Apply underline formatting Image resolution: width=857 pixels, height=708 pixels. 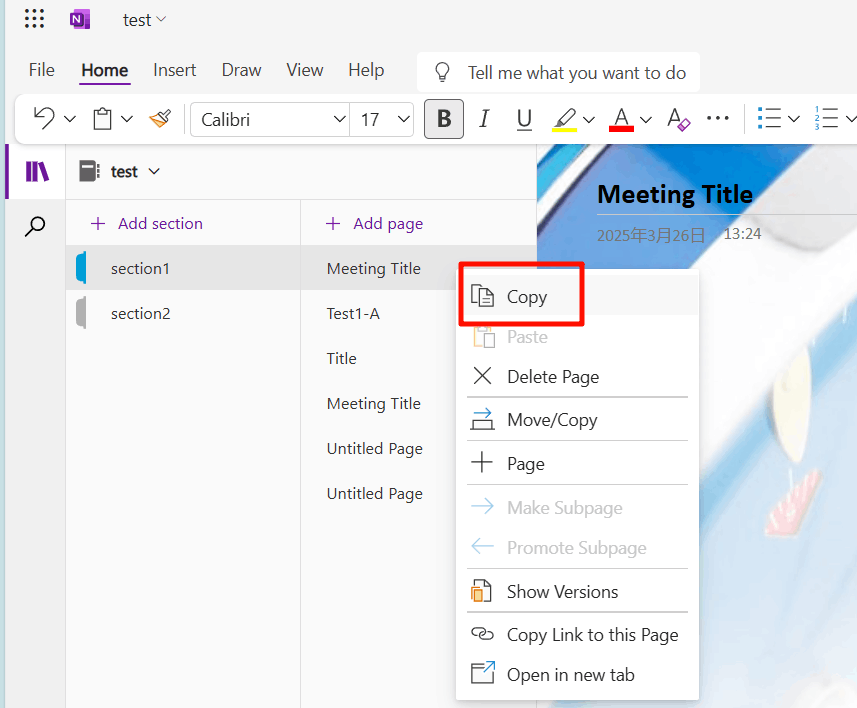tap(524, 118)
